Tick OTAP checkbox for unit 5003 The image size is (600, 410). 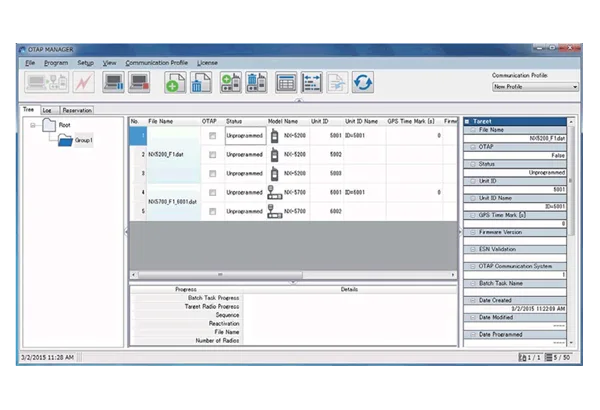tap(213, 173)
